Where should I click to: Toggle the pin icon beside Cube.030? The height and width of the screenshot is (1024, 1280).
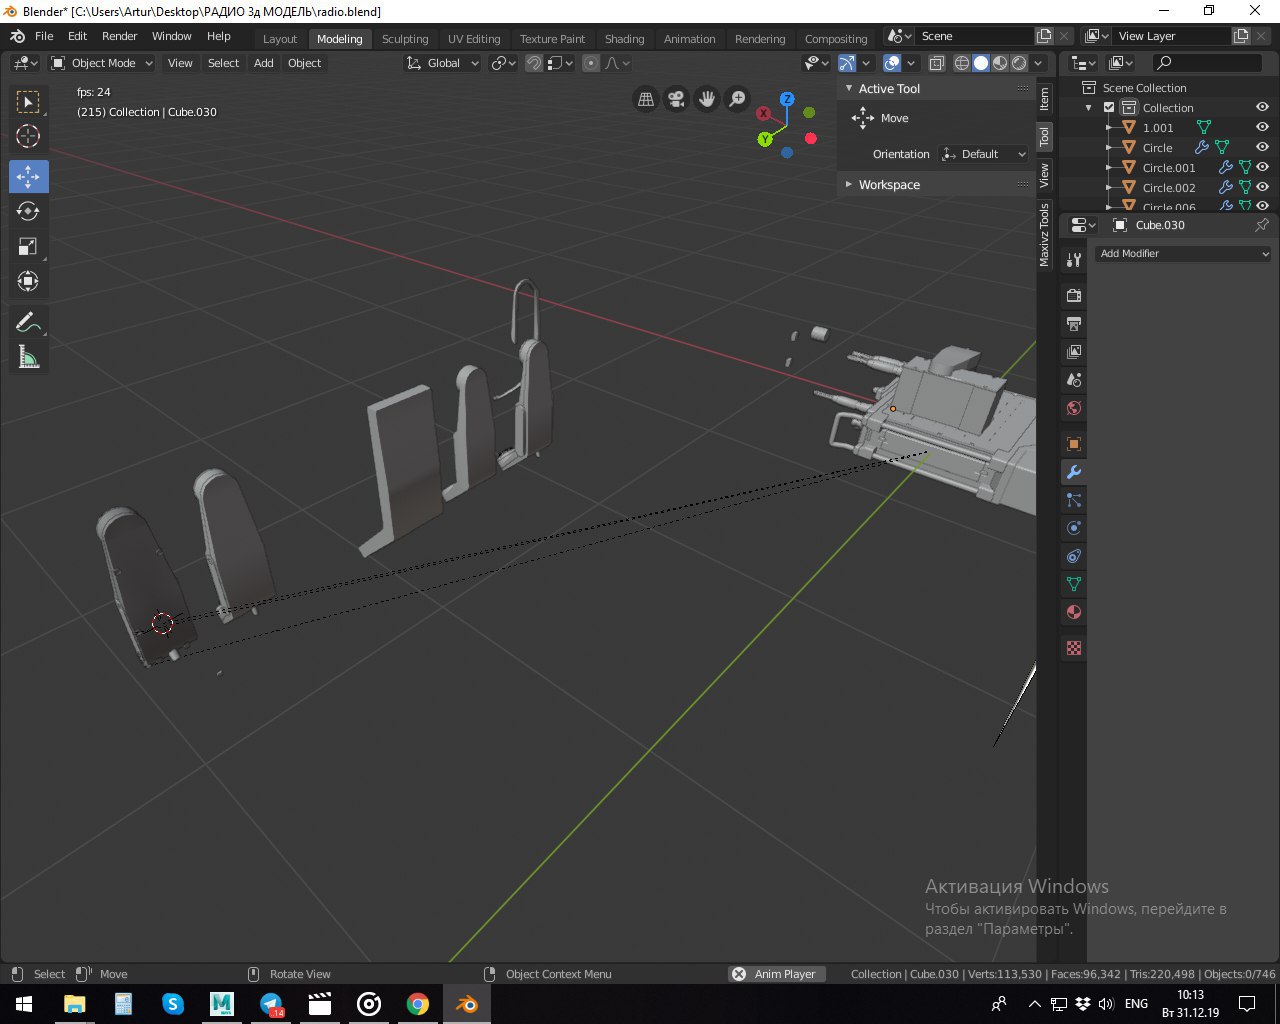1262,225
